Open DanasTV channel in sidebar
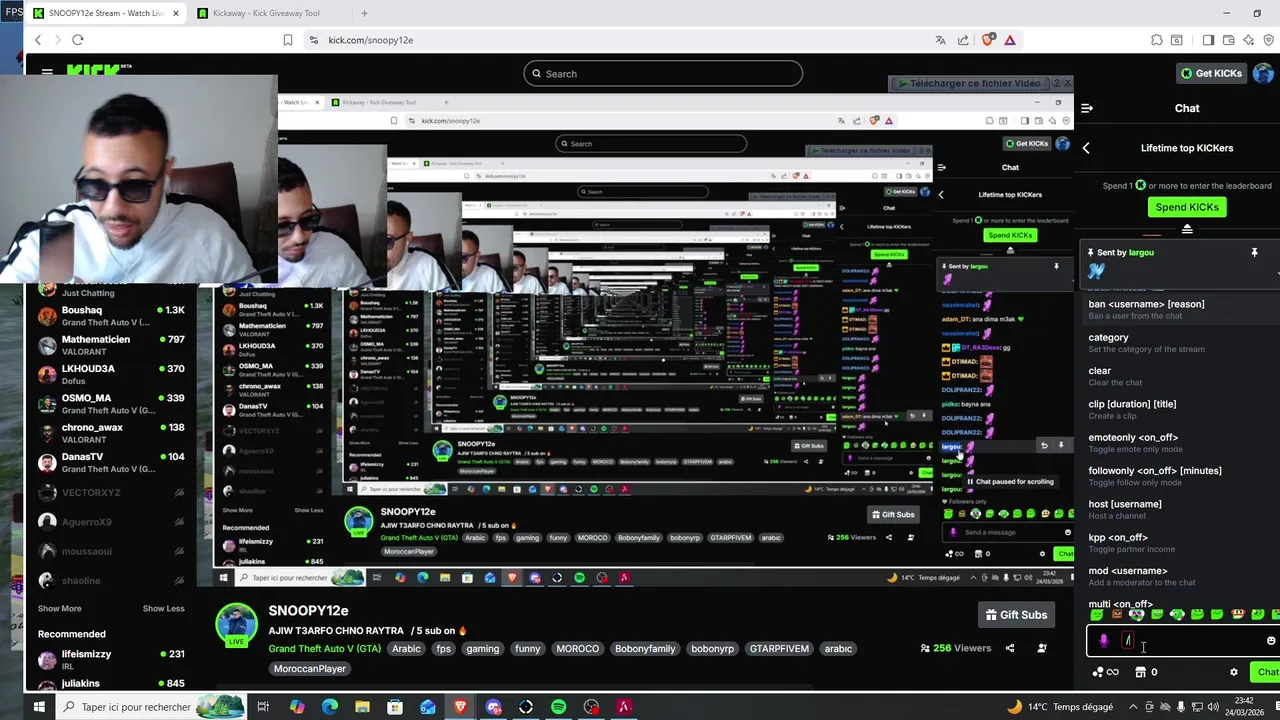 point(110,462)
